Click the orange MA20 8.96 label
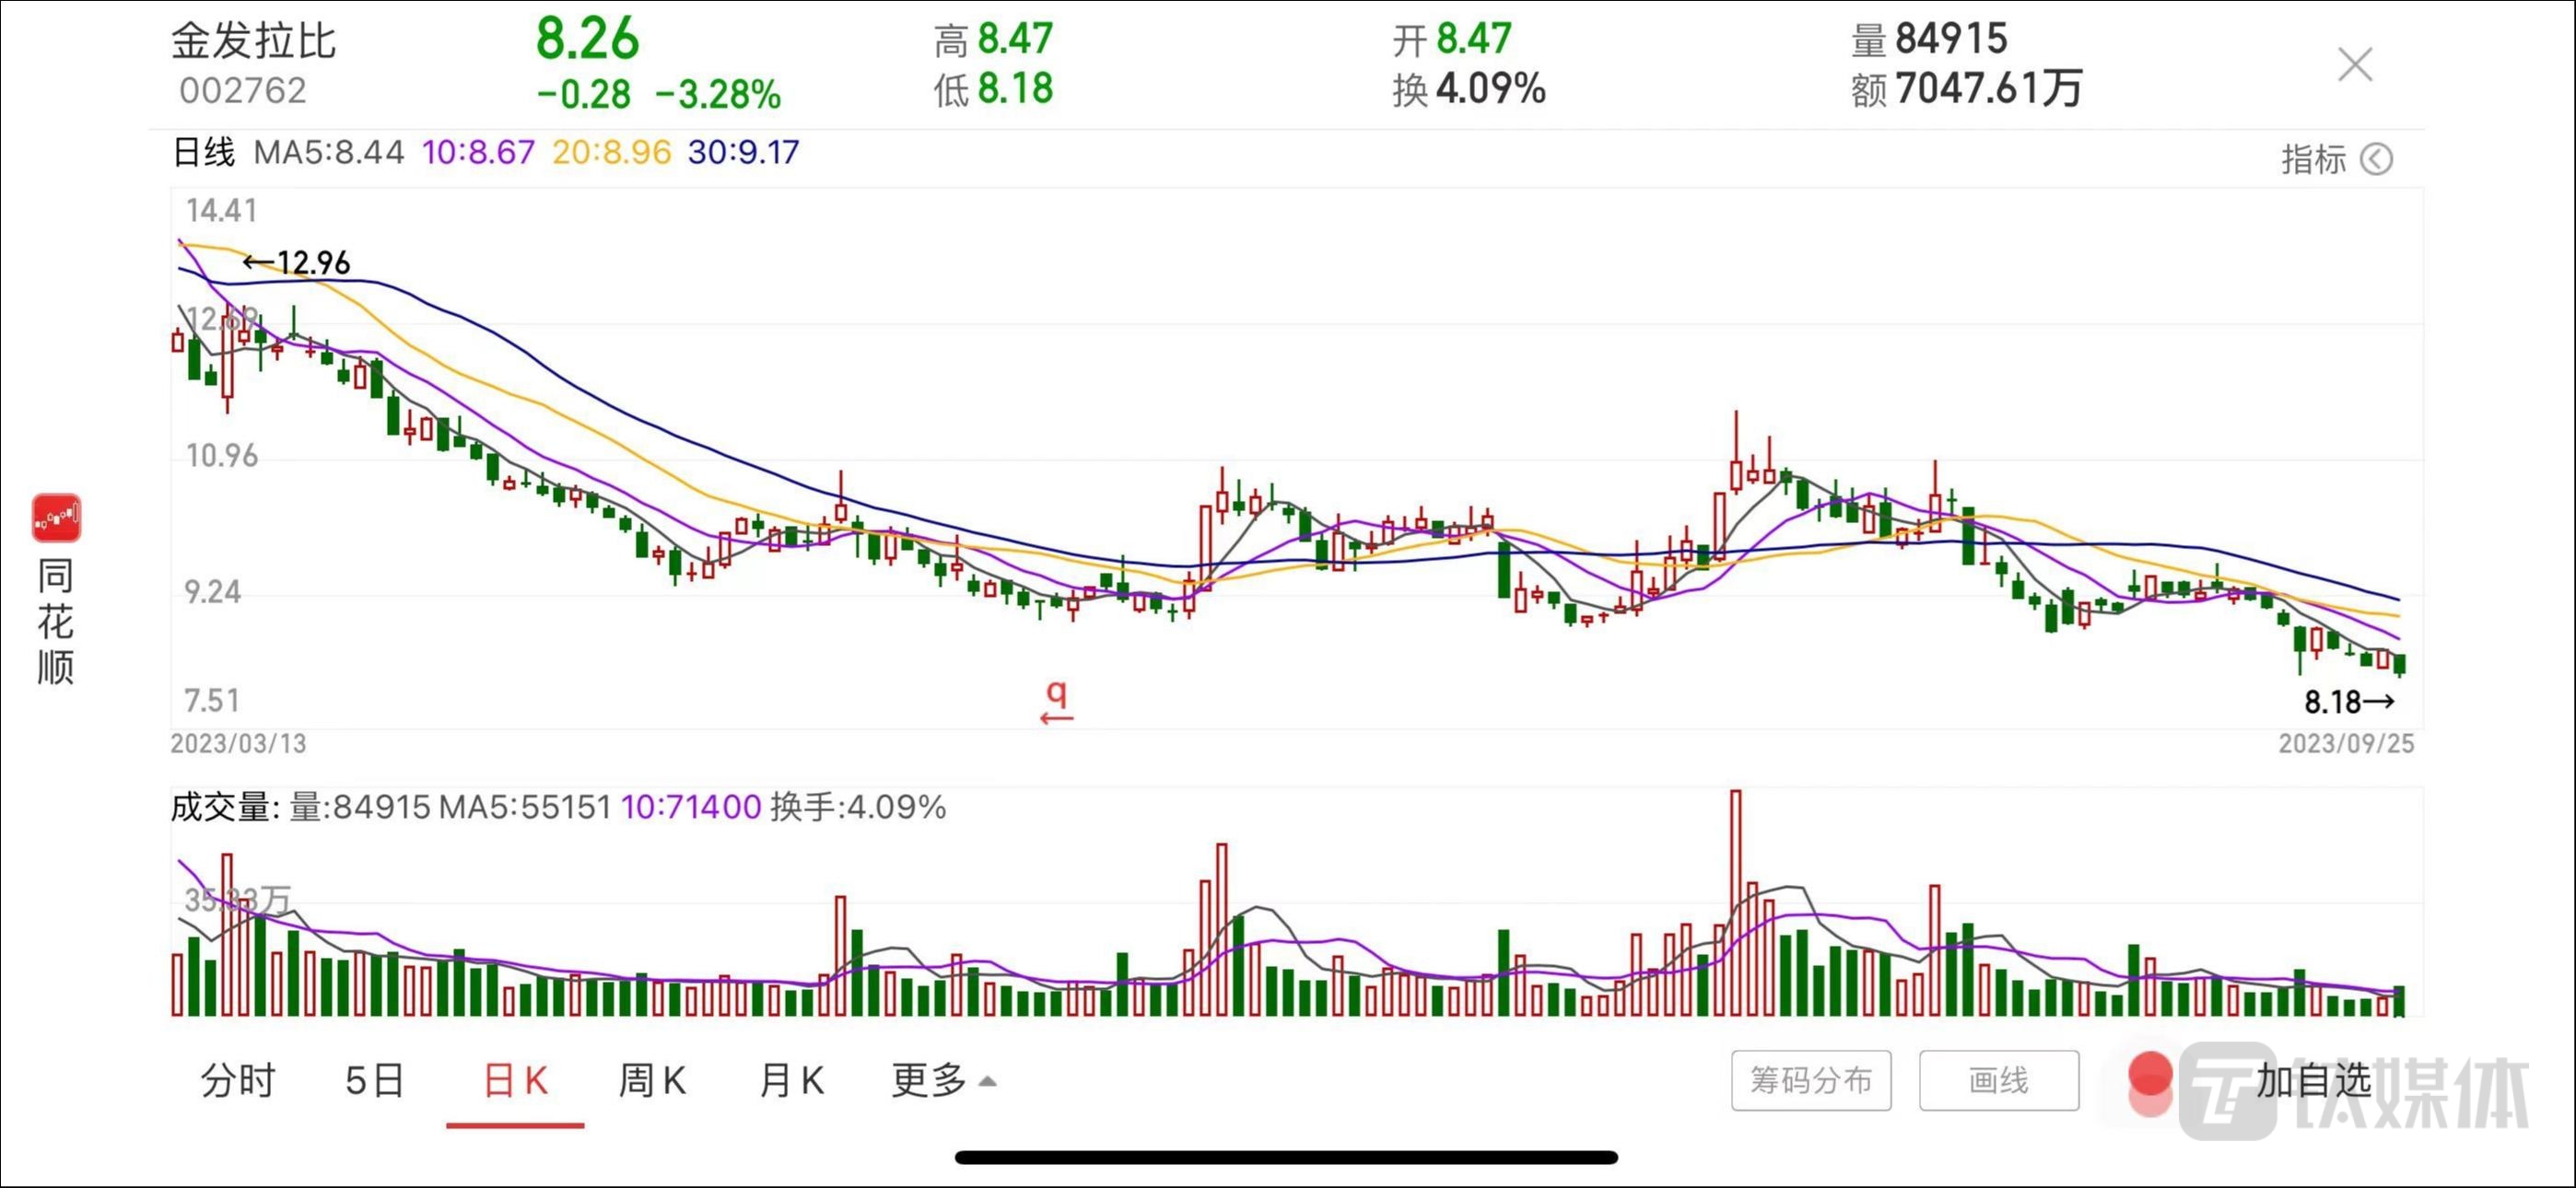The width and height of the screenshot is (2576, 1188). tap(611, 153)
